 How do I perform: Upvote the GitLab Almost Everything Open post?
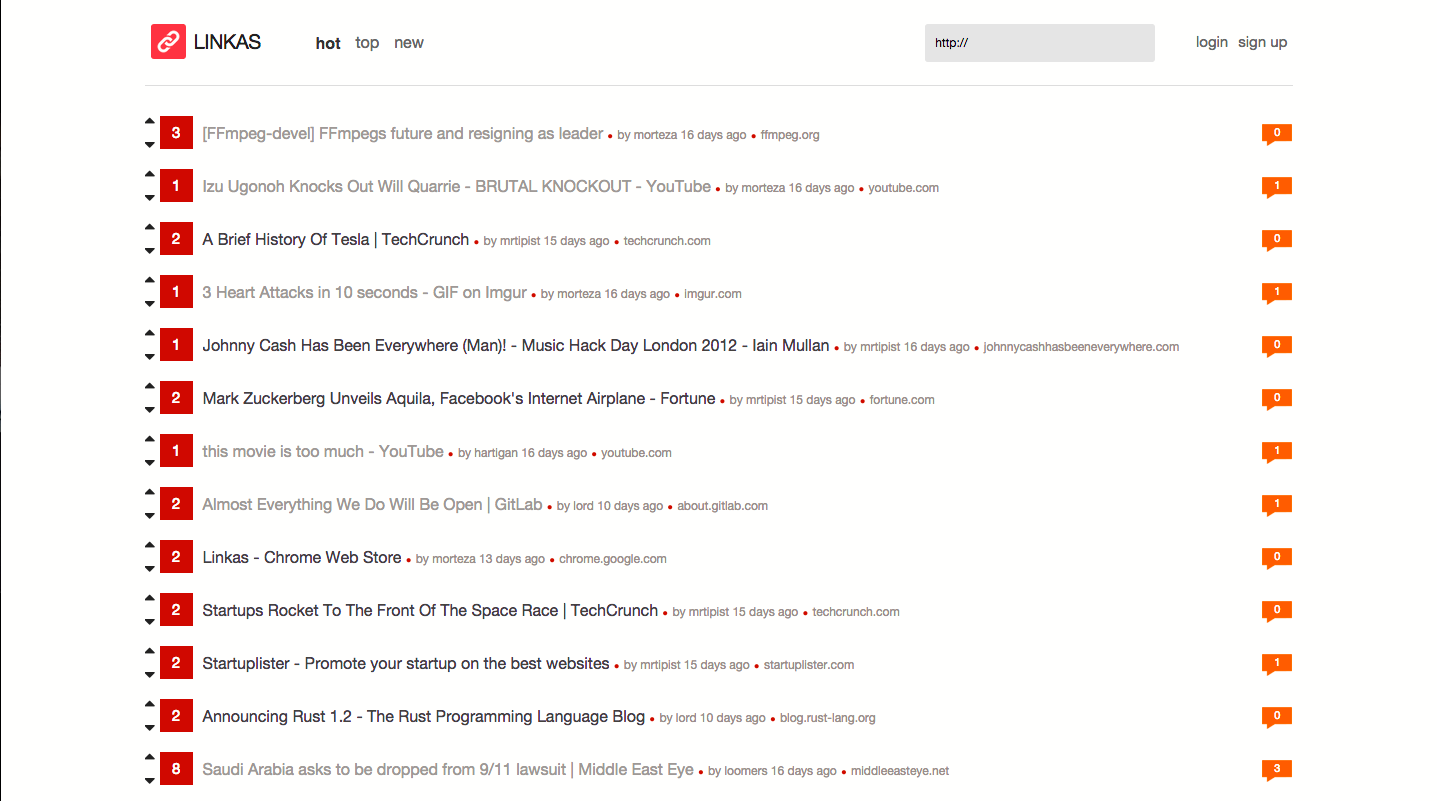tap(150, 492)
